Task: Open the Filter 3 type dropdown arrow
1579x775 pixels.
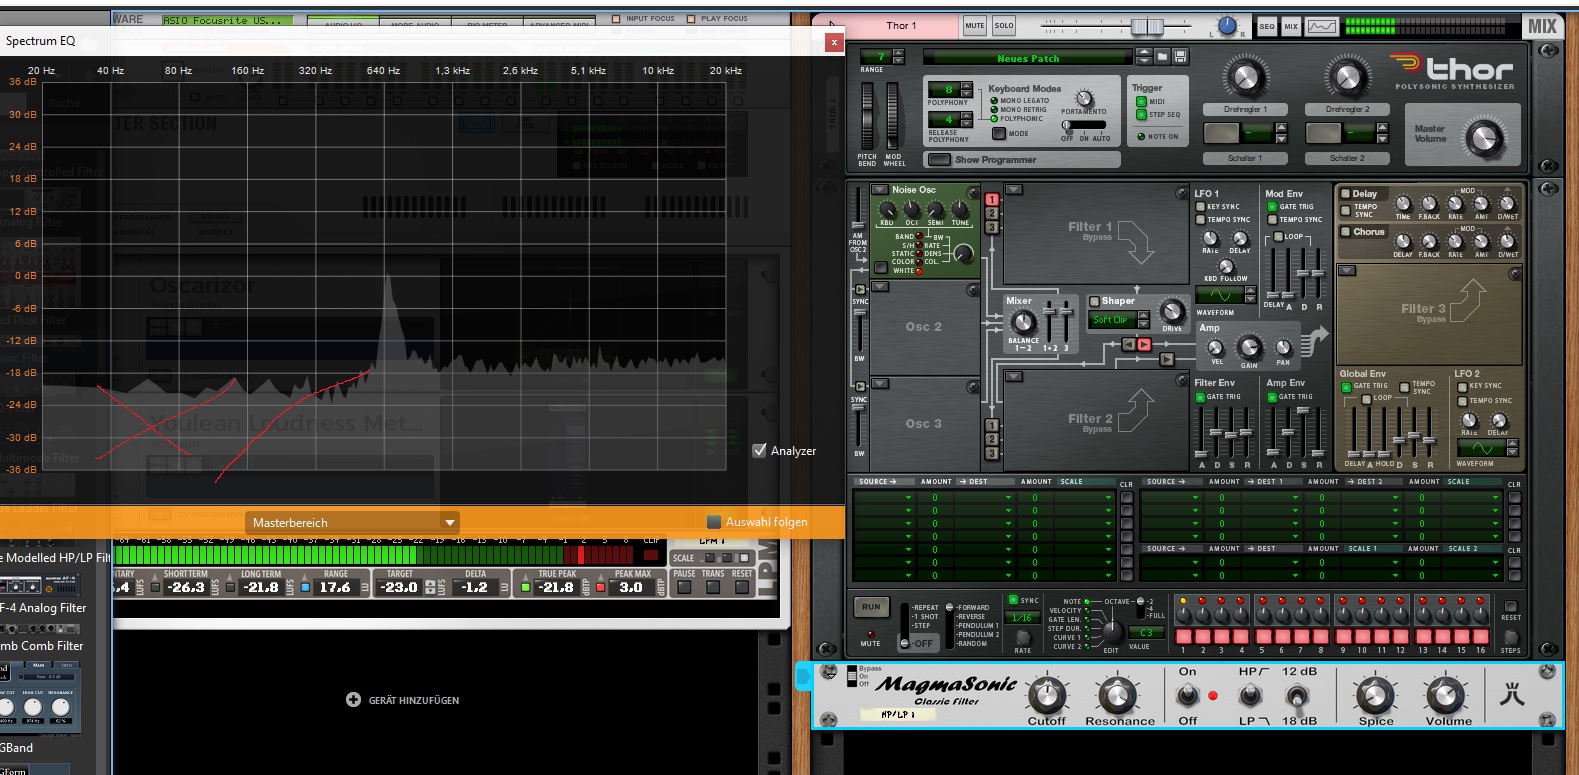Action: tap(1347, 270)
